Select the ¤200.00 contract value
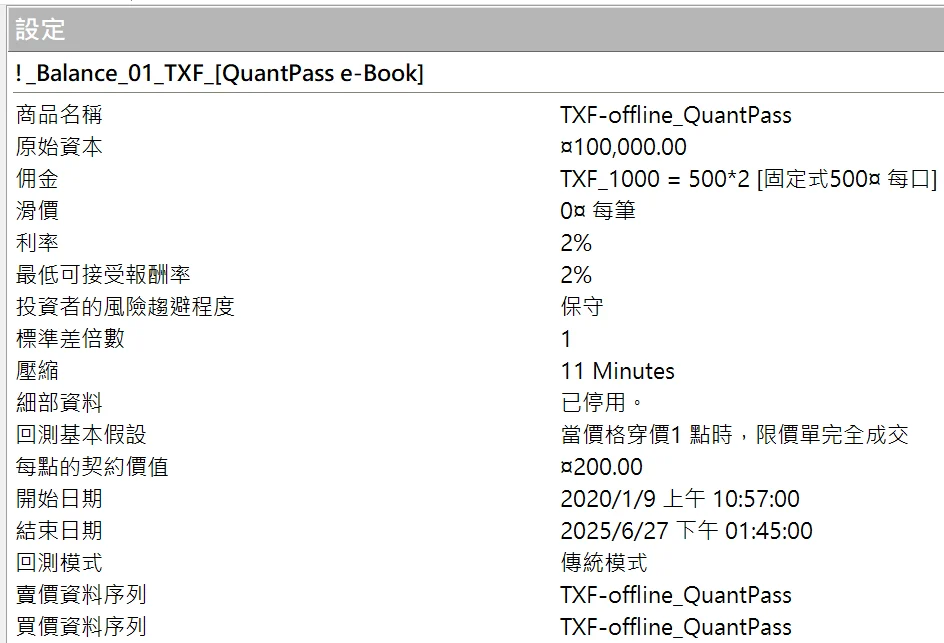Screen dimensions: 944x643 point(601,467)
